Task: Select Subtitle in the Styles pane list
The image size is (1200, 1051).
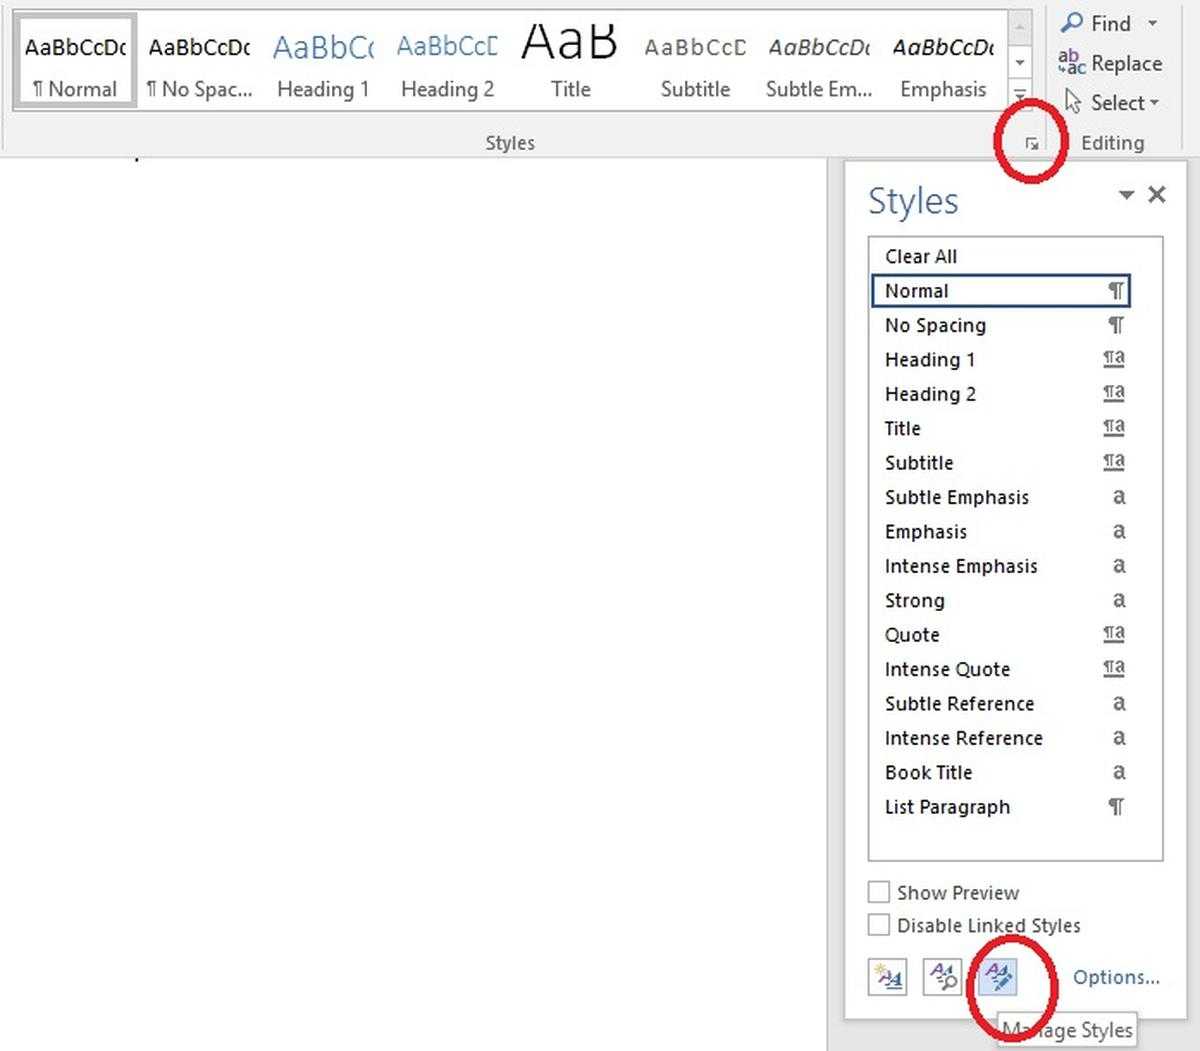Action: pyautogui.click(x=1001, y=463)
